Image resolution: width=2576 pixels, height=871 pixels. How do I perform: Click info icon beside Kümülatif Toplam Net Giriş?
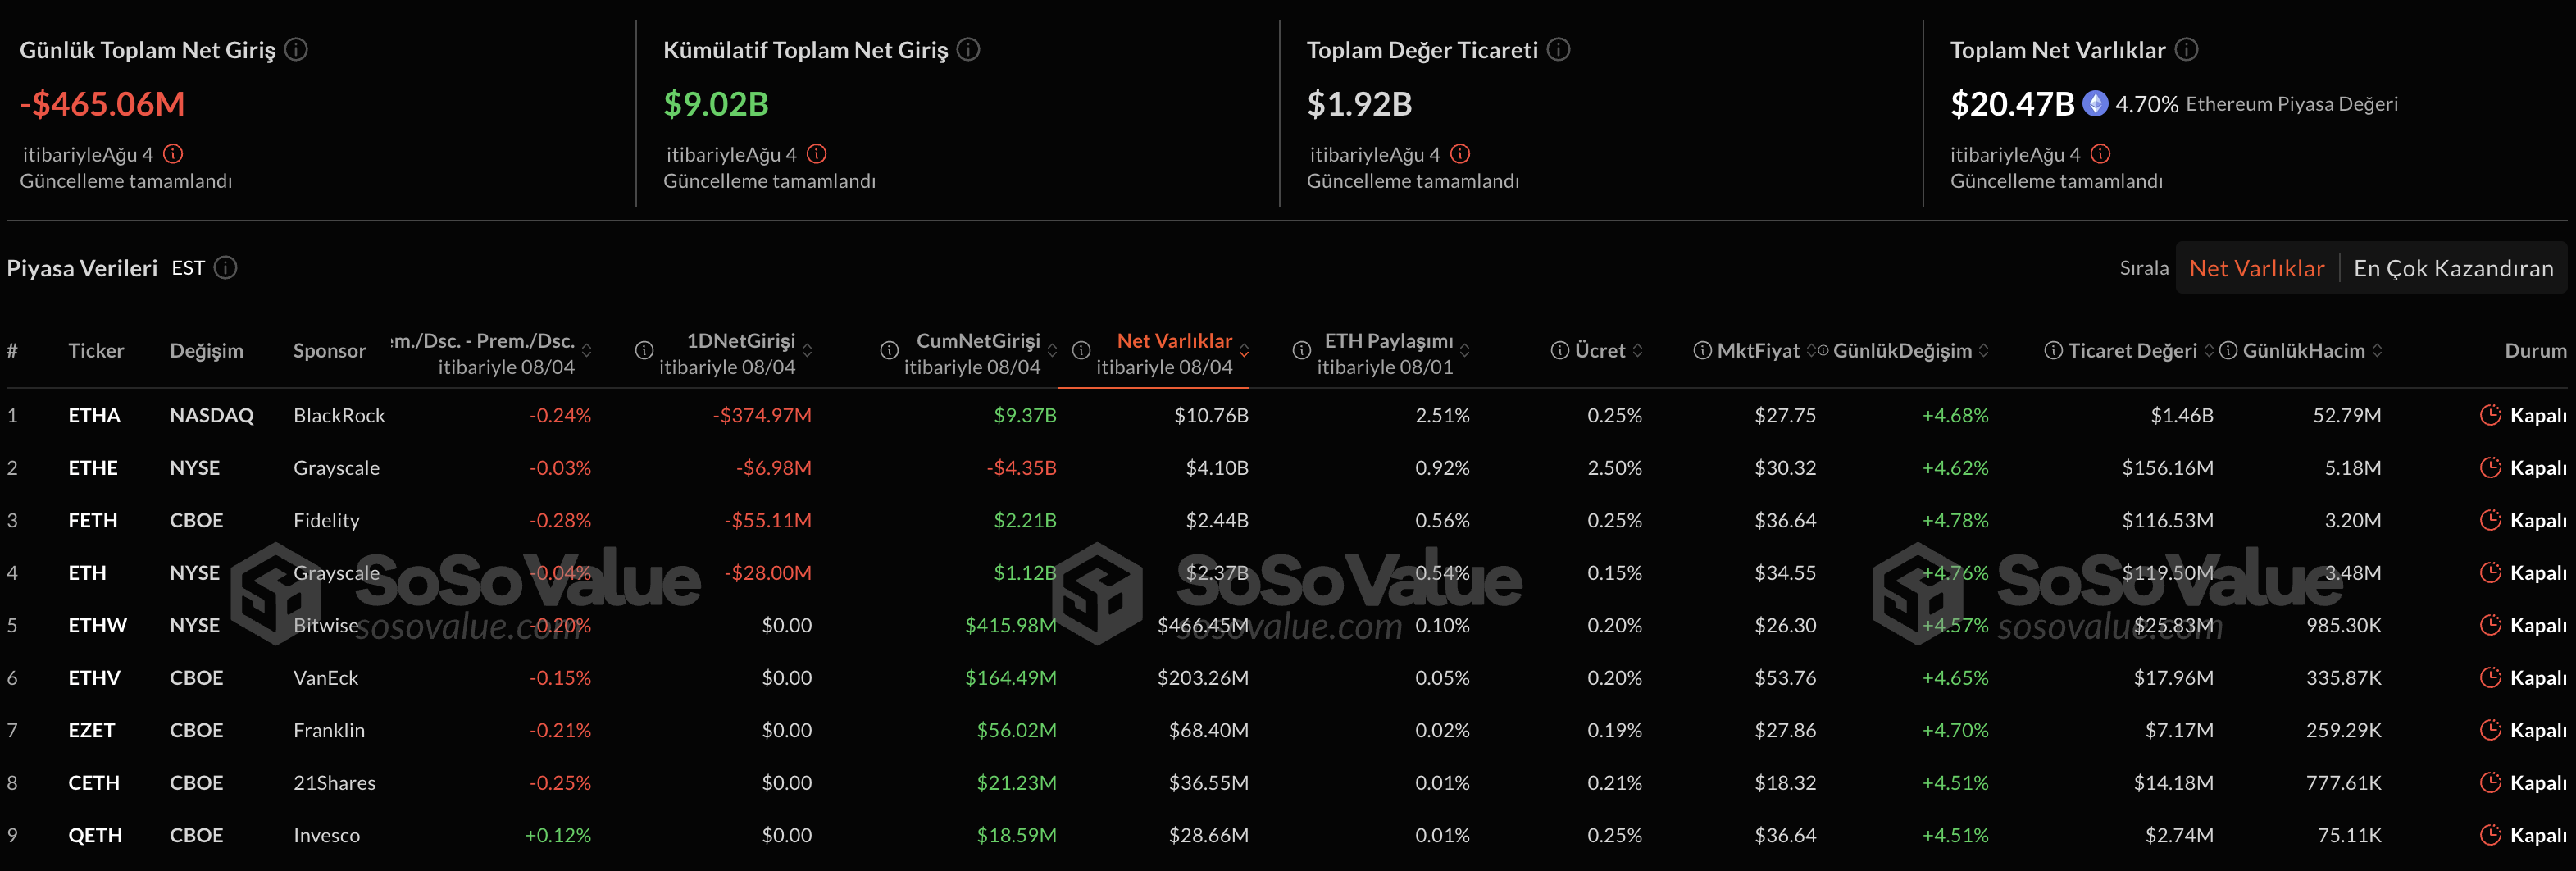(968, 49)
